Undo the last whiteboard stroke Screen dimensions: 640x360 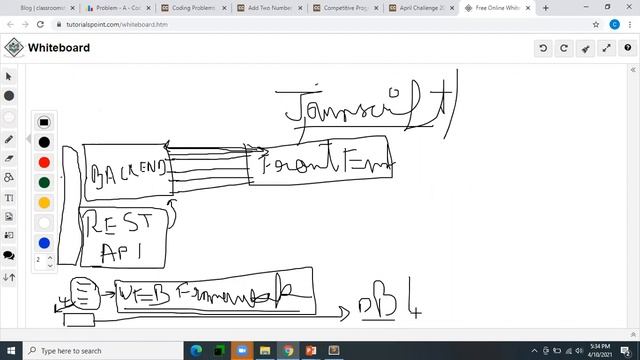543,48
